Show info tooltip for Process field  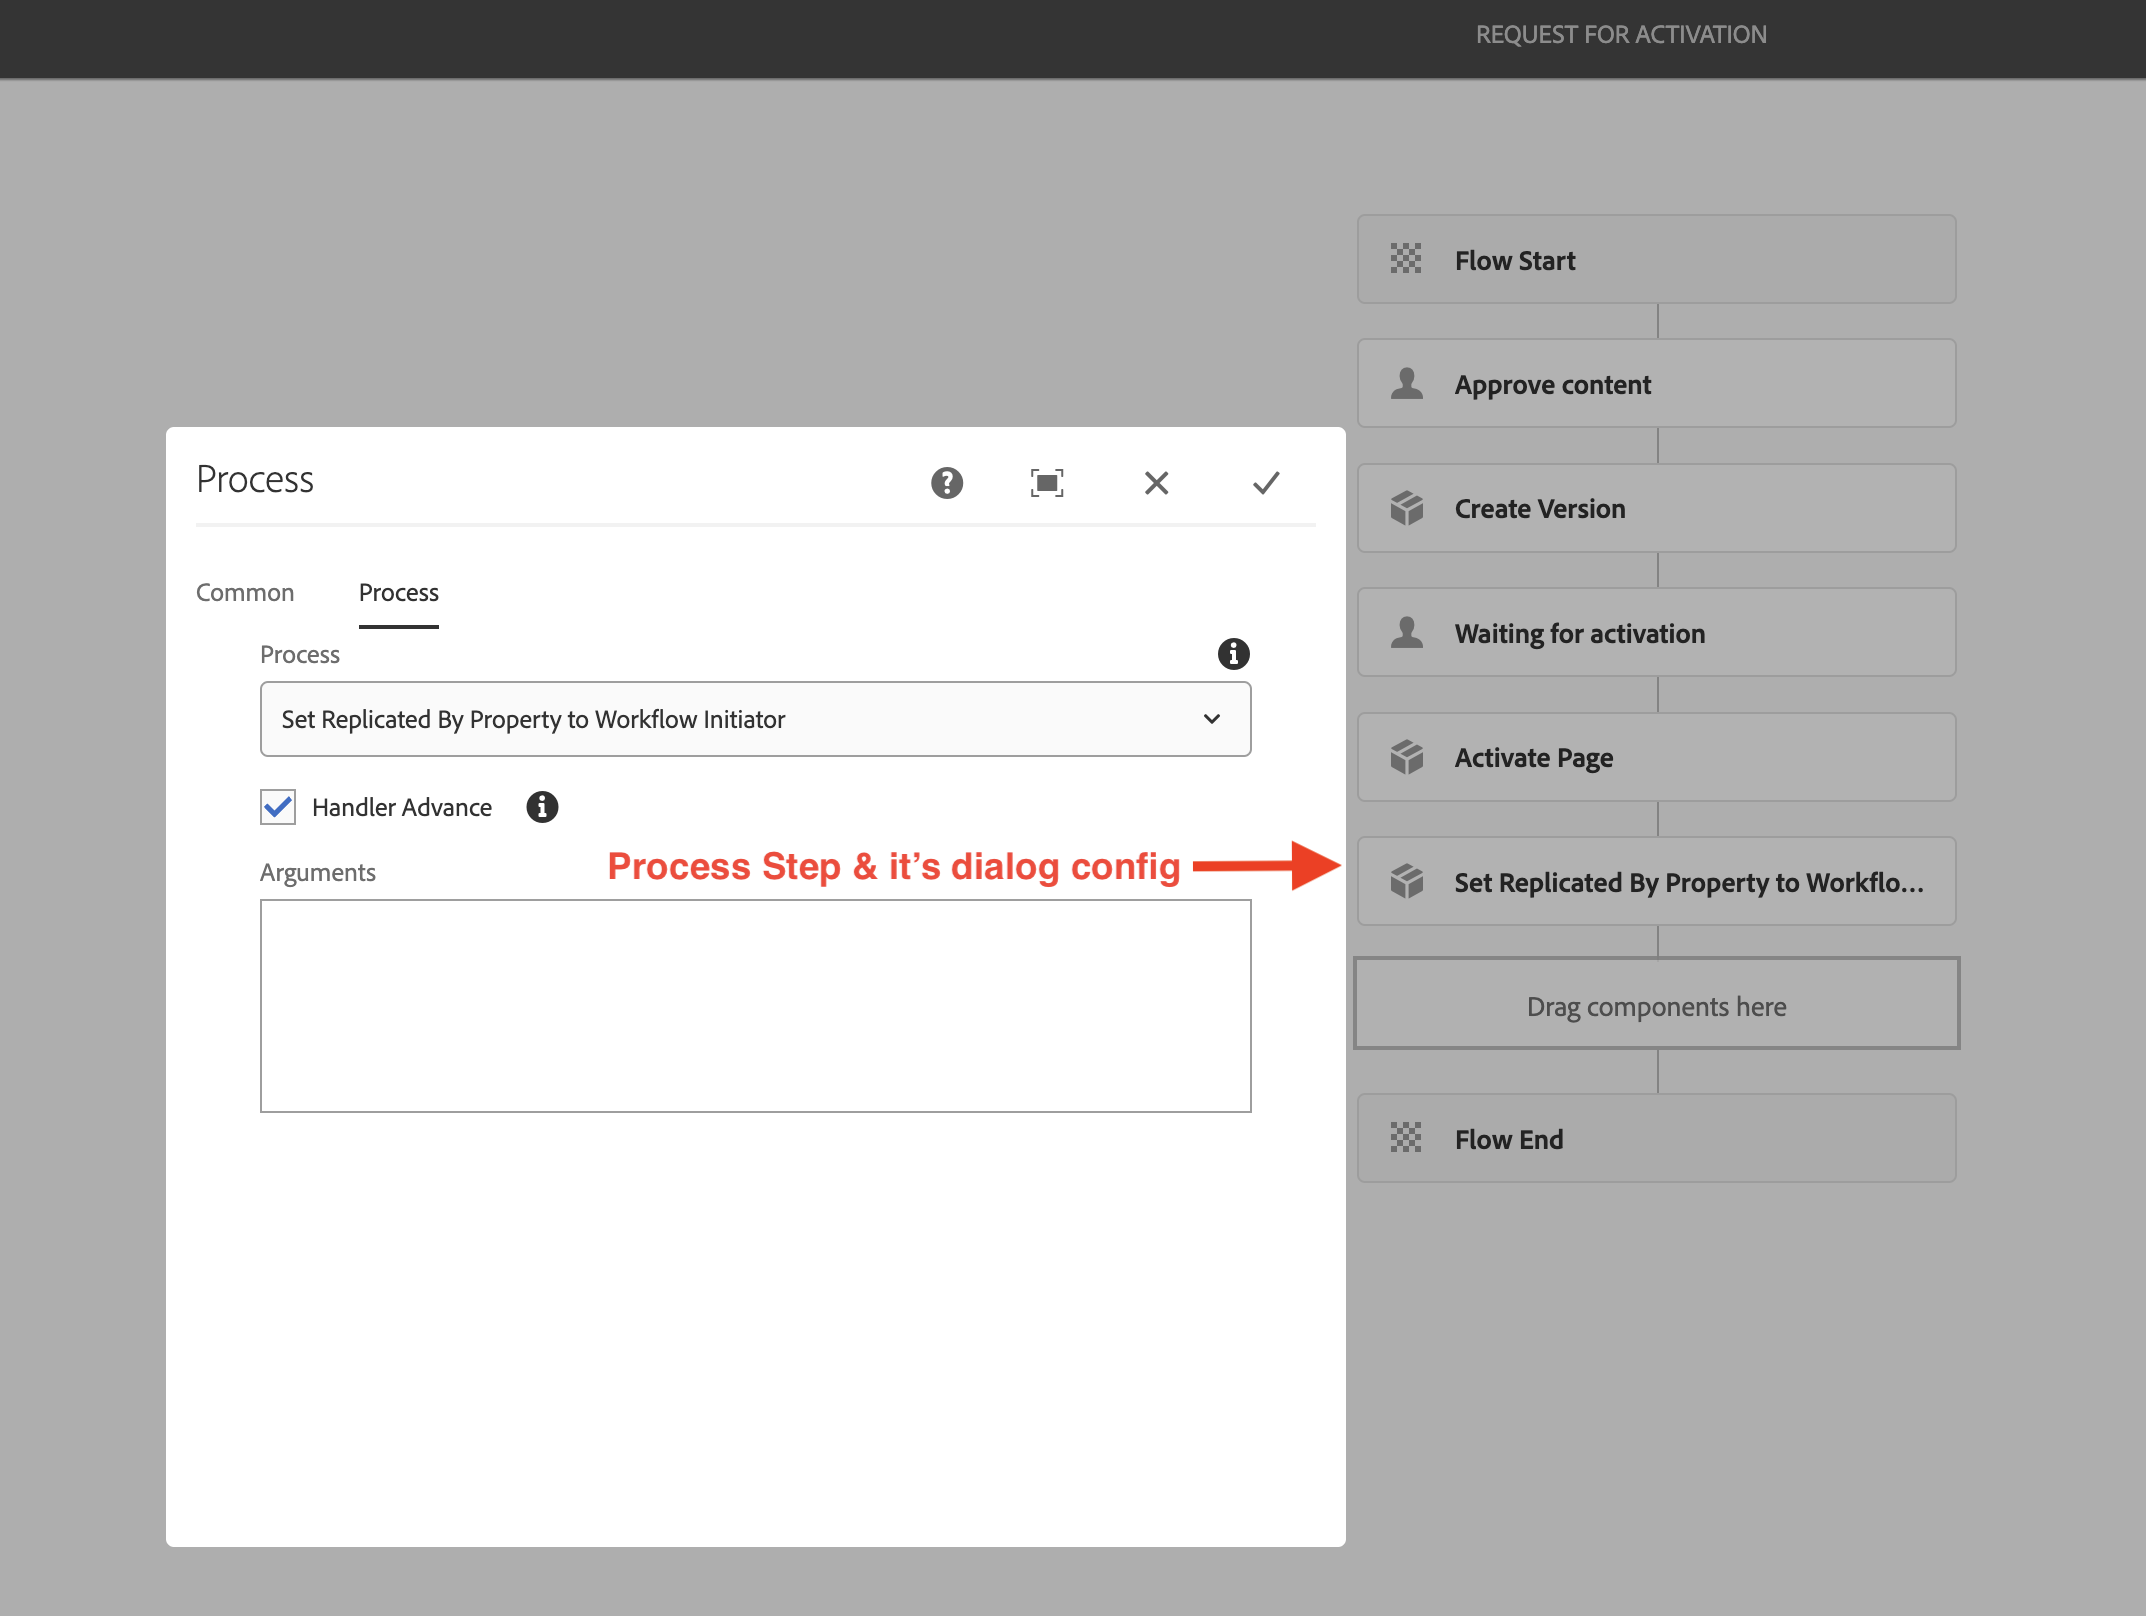point(1233,654)
